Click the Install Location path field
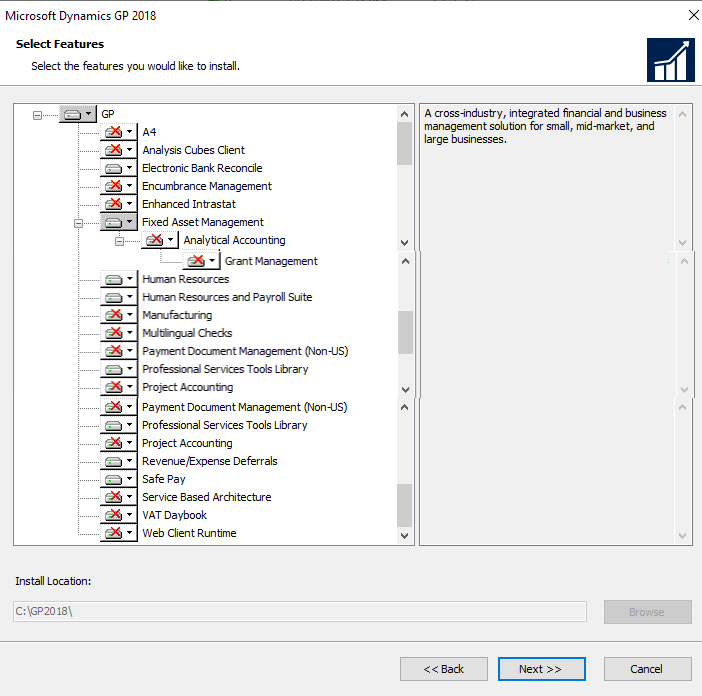 (x=300, y=611)
